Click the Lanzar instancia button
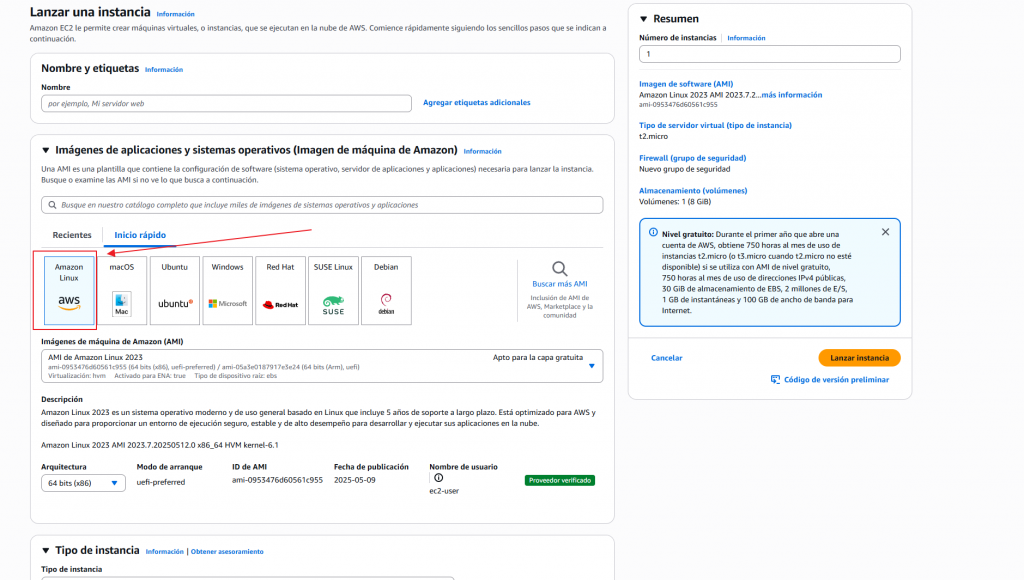The image size is (1024, 580). (x=859, y=358)
